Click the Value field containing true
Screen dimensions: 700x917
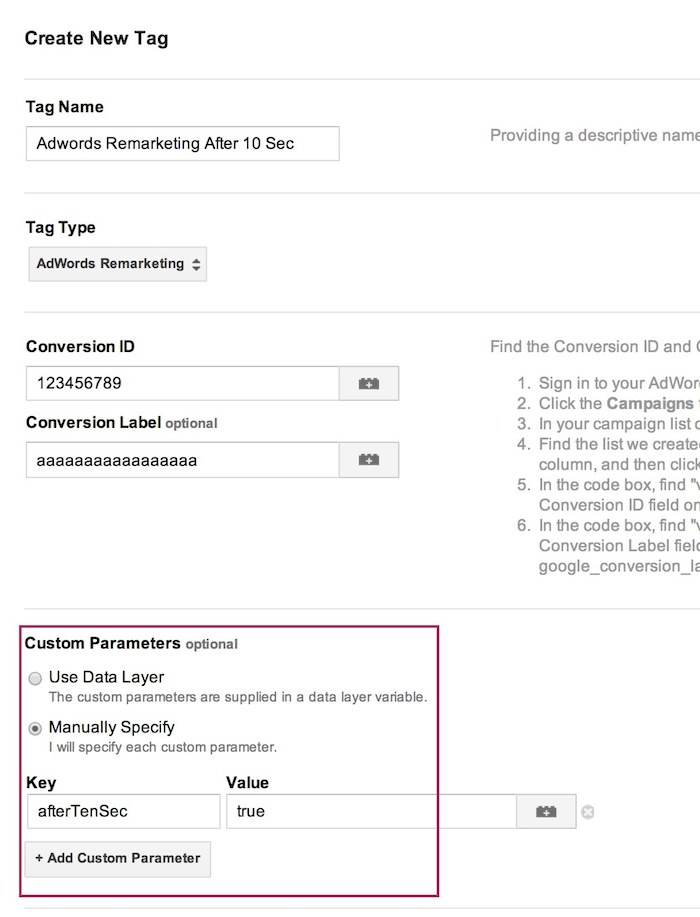pos(371,812)
